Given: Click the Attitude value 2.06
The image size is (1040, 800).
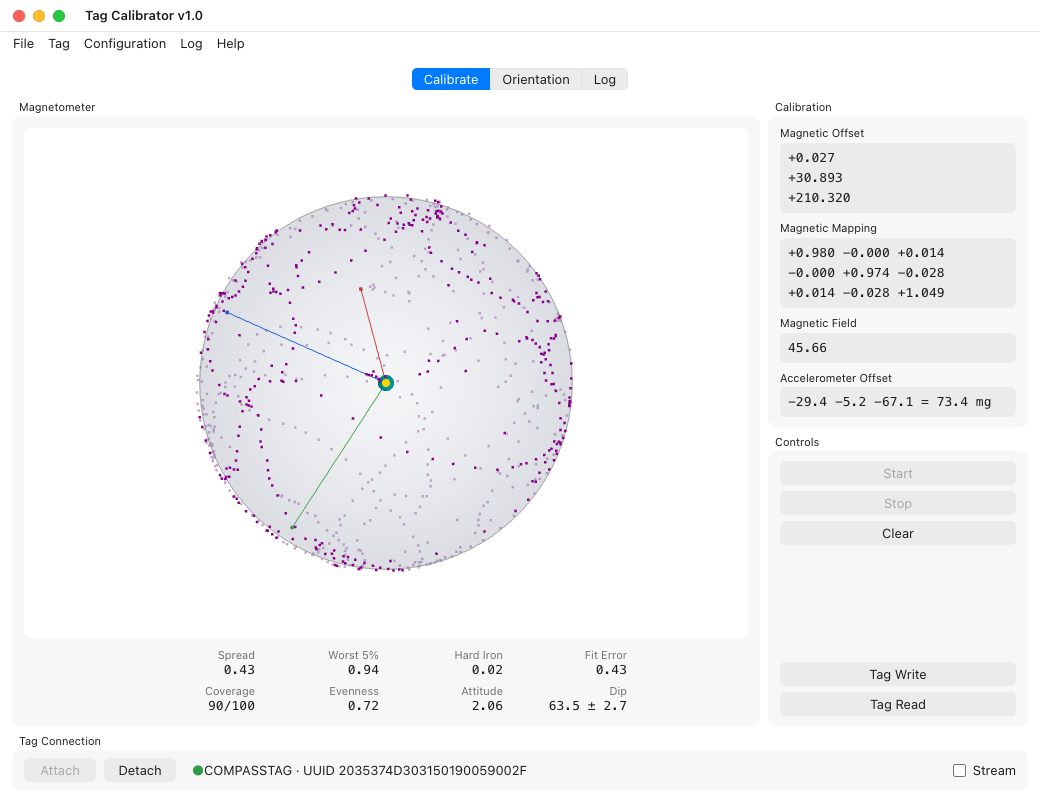Looking at the screenshot, I should (487, 706).
